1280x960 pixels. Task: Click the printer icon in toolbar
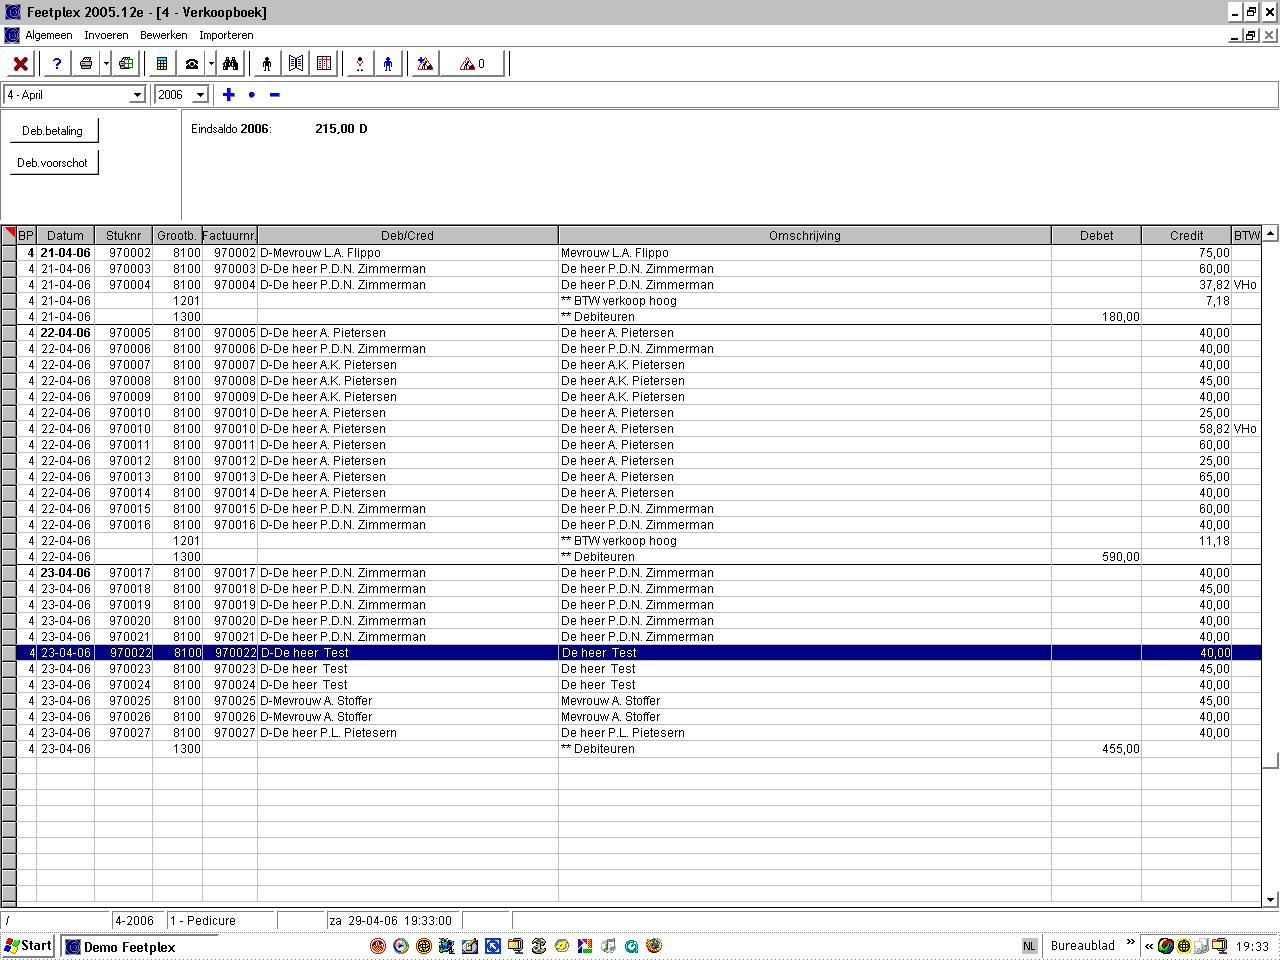click(86, 64)
